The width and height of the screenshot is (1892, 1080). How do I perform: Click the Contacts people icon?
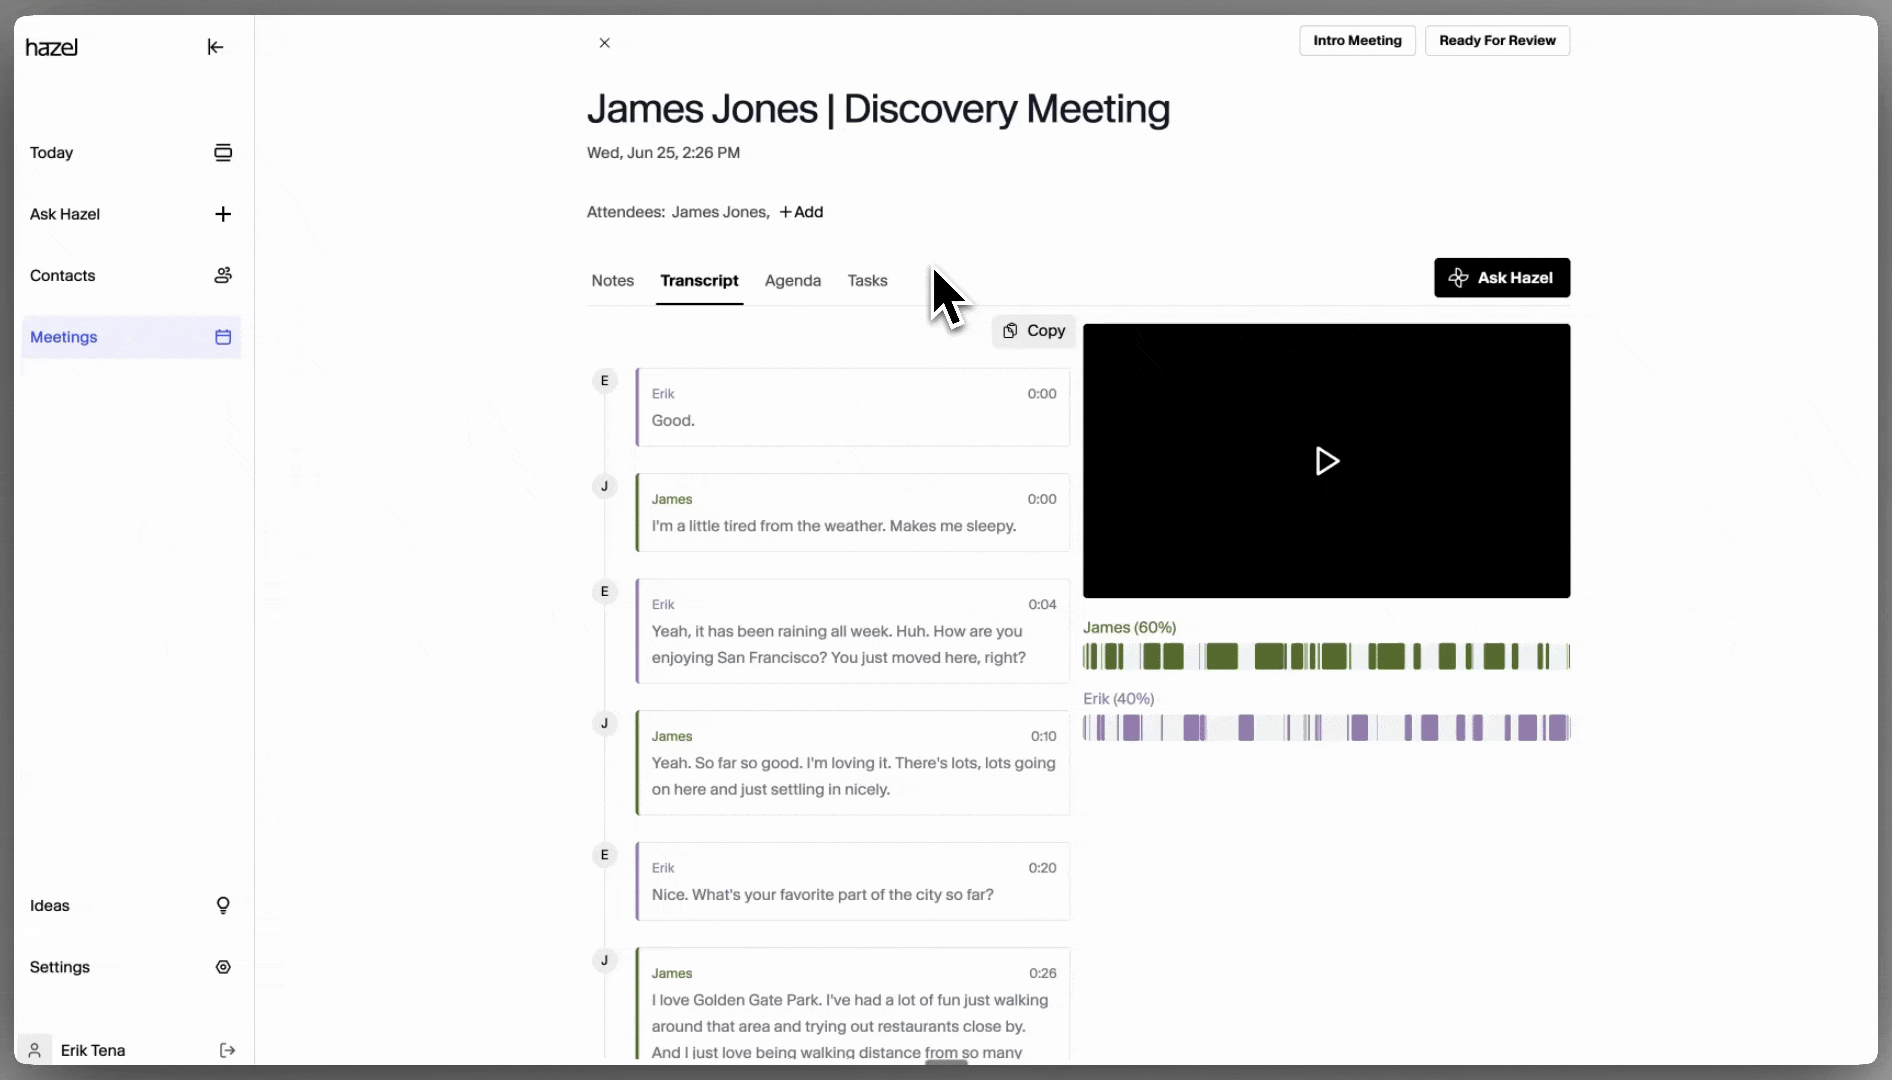click(x=223, y=275)
